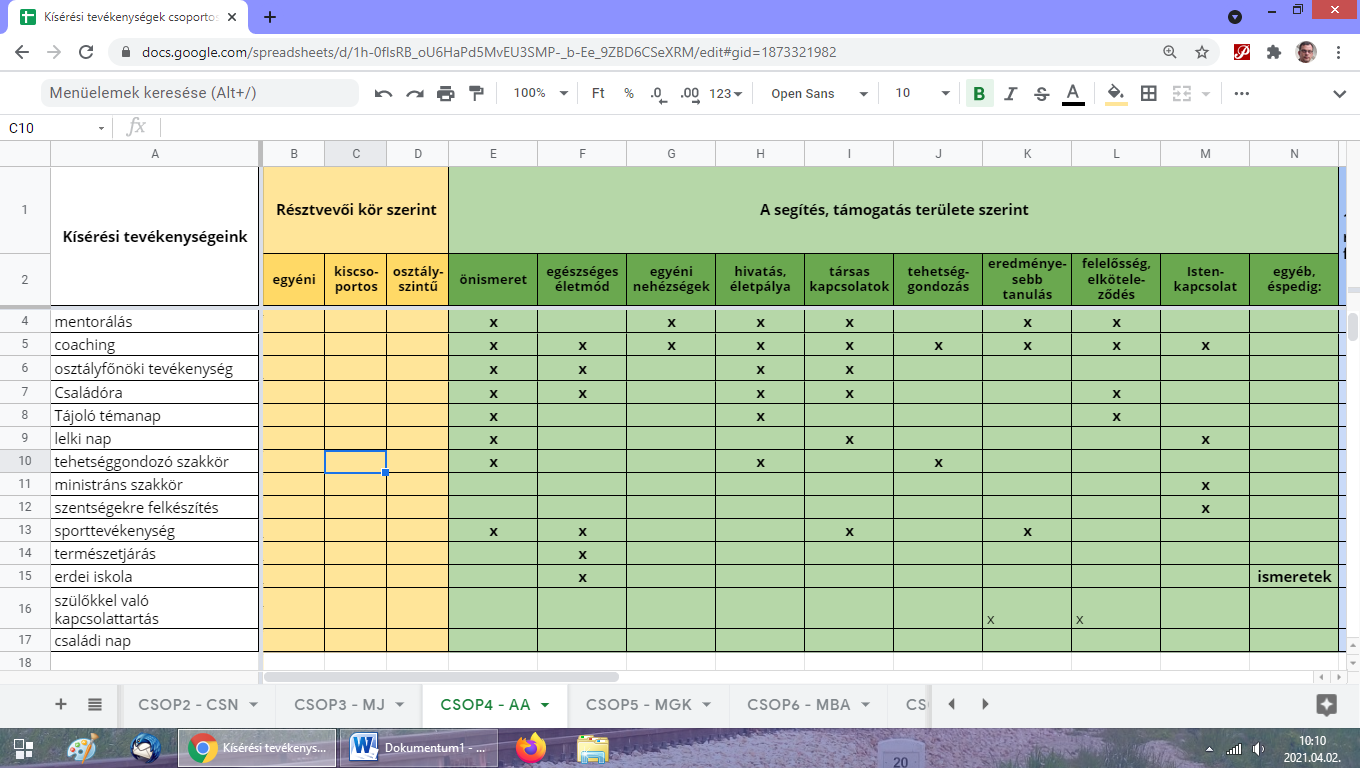Viewport: 1360px width, 768px height.
Task: Open the Word Dokumentum1 taskbar item
Action: click(x=418, y=748)
